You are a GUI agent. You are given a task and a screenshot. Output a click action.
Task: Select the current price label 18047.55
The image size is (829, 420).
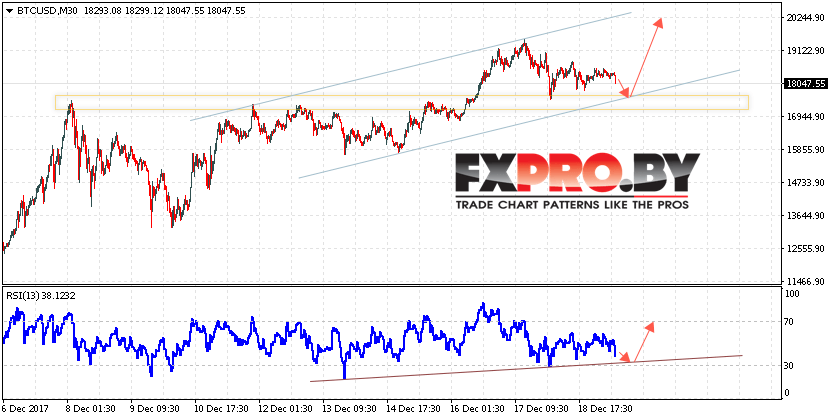806,83
